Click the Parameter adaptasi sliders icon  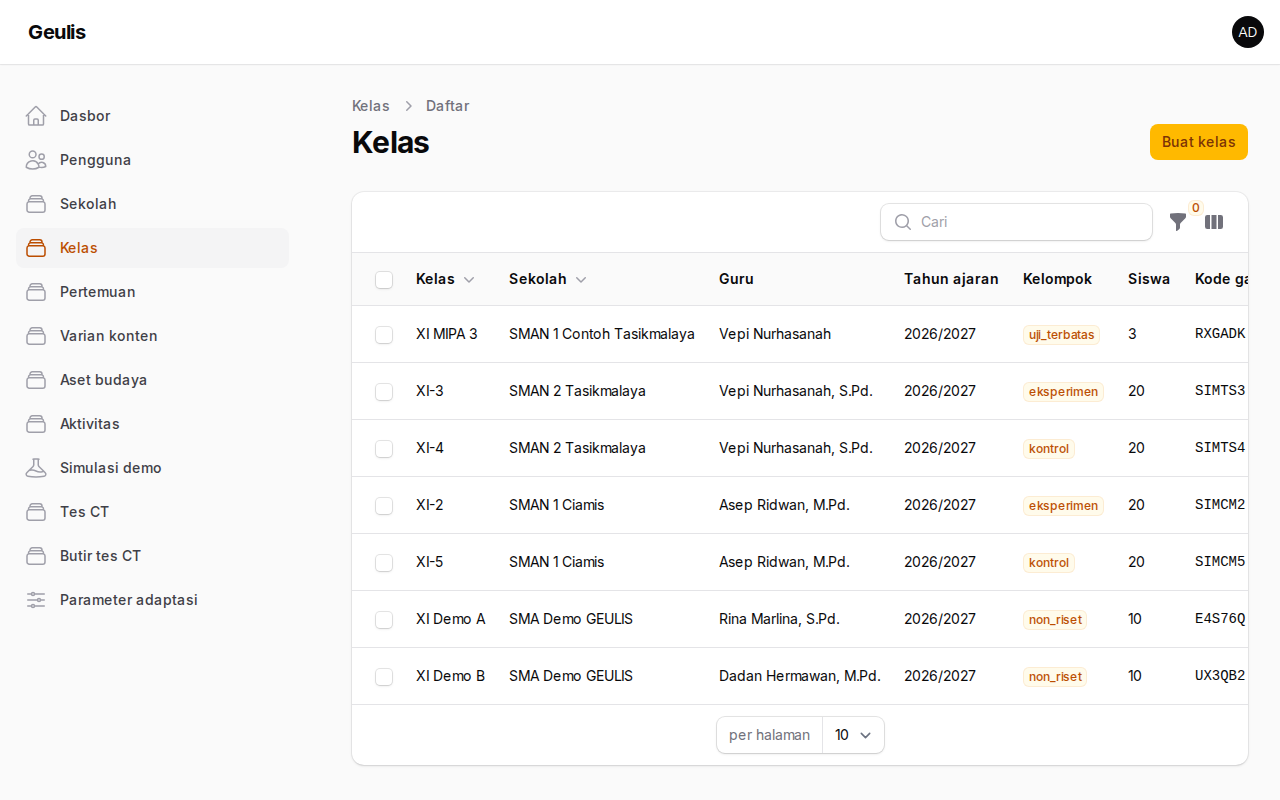tap(36, 600)
